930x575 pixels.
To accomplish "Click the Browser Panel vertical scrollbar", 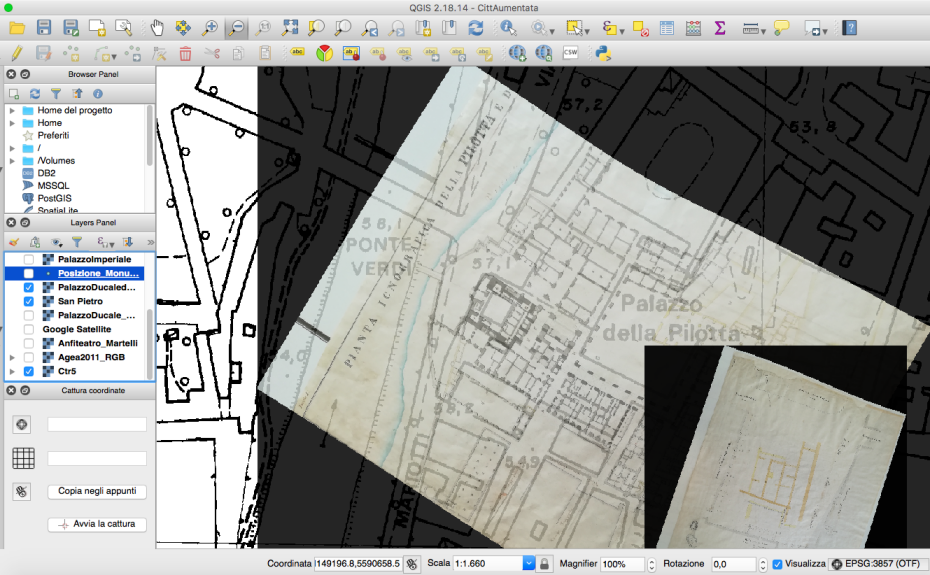I will click(149, 135).
